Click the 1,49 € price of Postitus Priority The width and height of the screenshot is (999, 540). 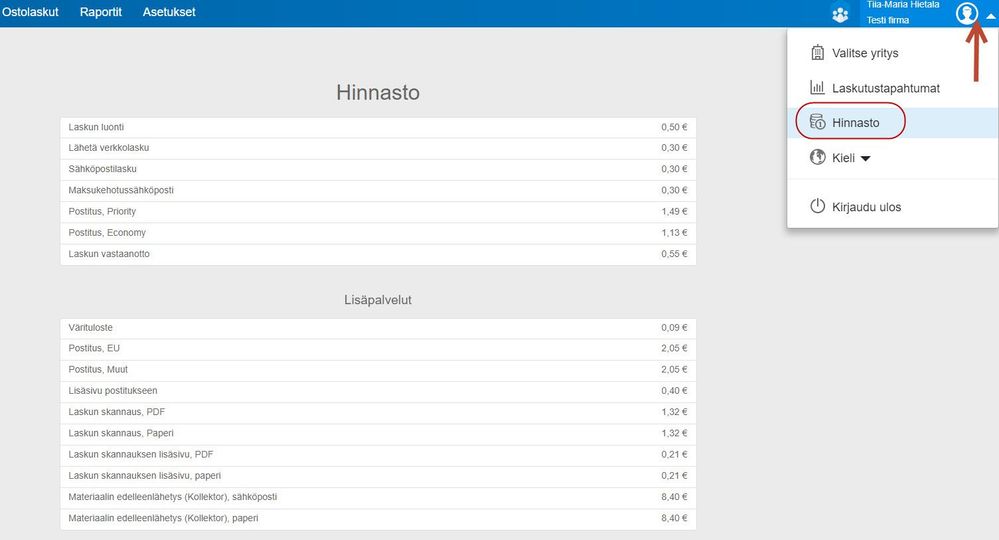(674, 211)
